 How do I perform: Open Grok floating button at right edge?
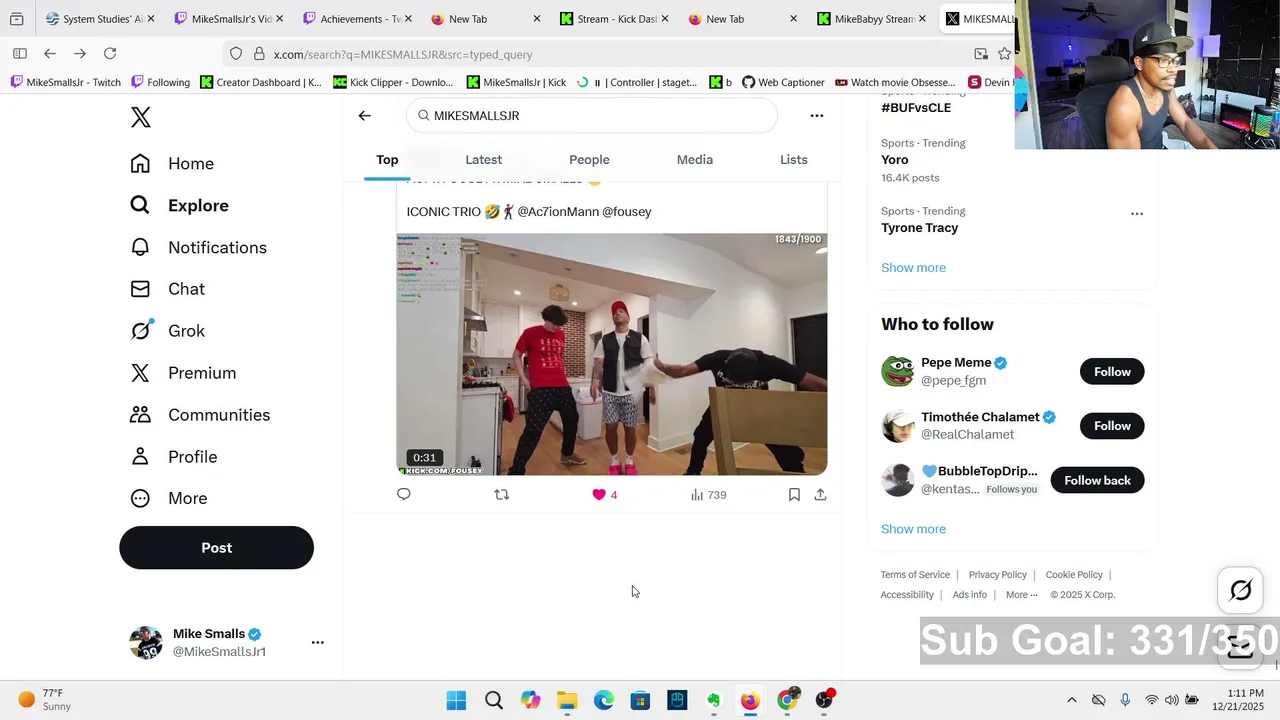[x=1241, y=591]
